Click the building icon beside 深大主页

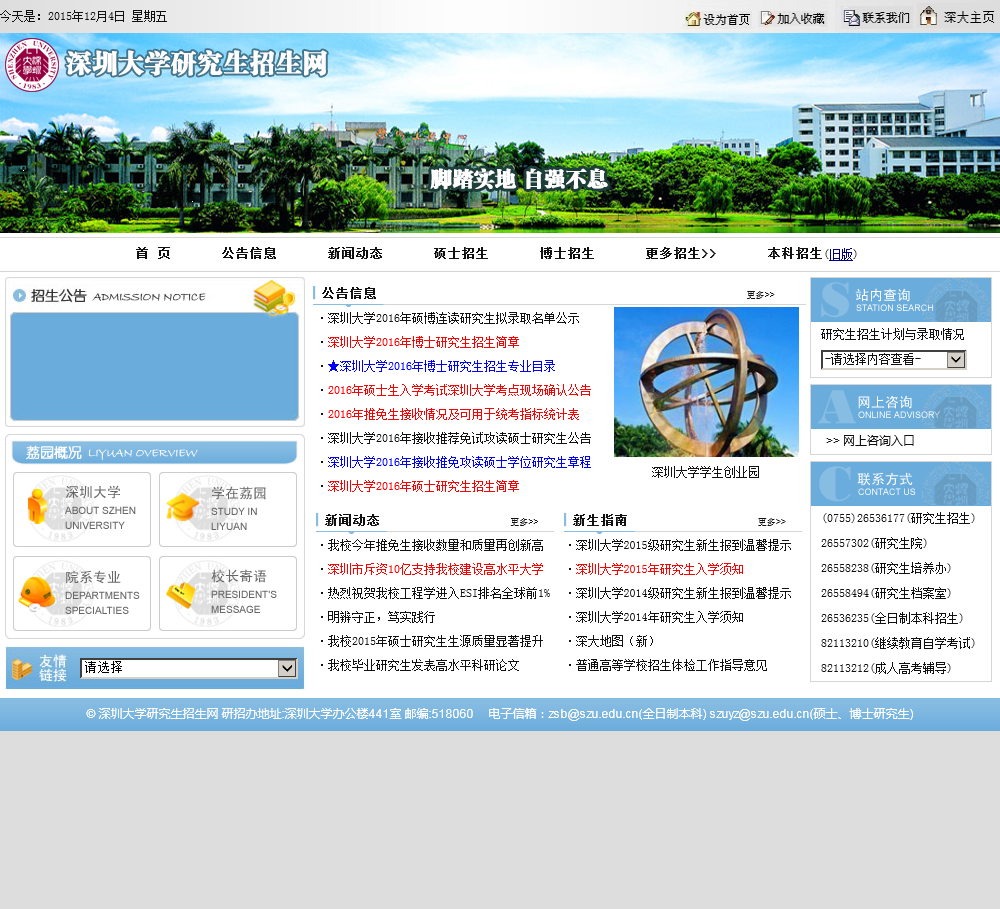(929, 16)
